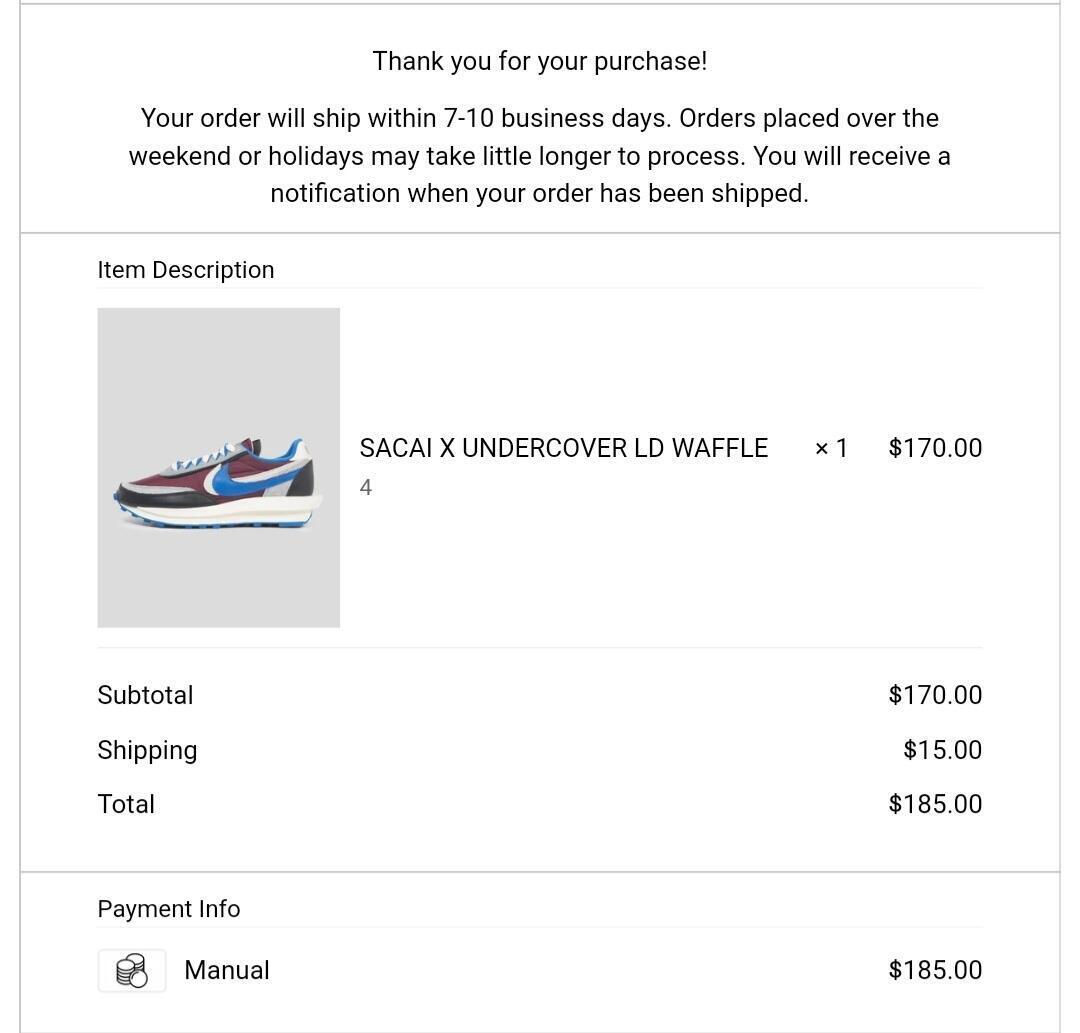Click the Thank you for your purchase heading
Screen dimensions: 1080x1033
coord(540,61)
